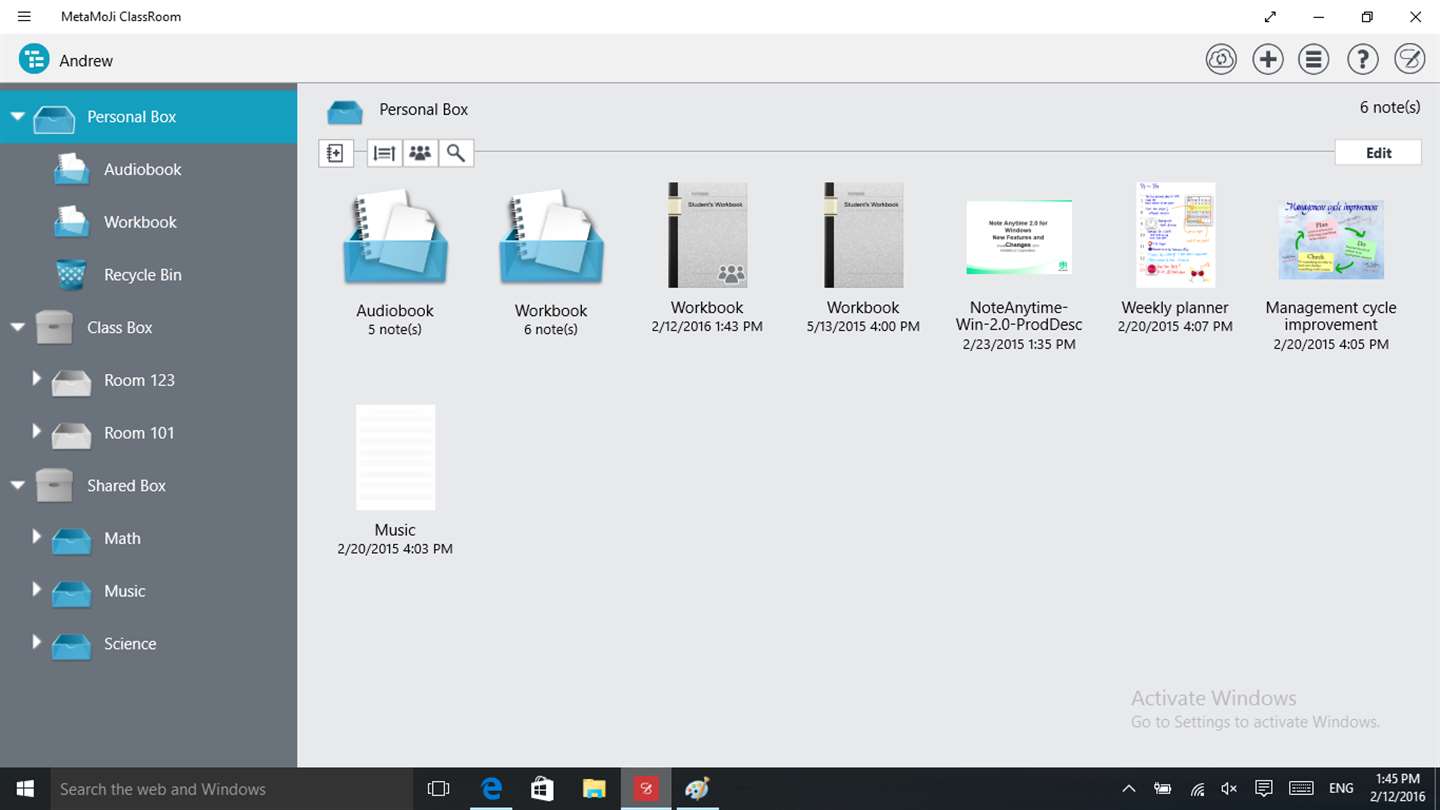1440x810 pixels.
Task: Click the ENG language indicator
Action: point(1341,789)
